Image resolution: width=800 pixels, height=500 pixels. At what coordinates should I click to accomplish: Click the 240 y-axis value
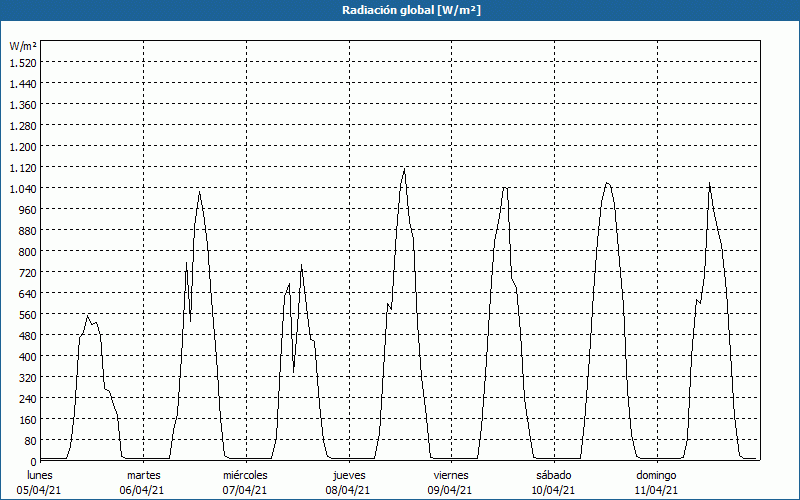click(28, 399)
